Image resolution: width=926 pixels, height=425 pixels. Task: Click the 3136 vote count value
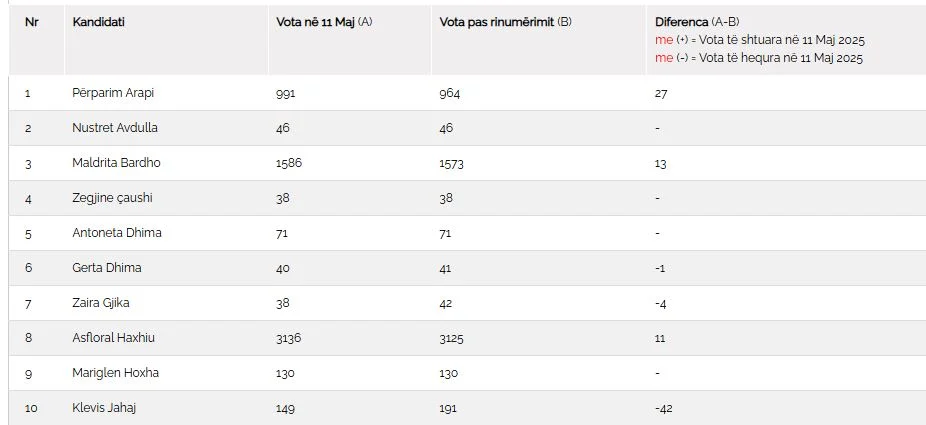point(288,338)
